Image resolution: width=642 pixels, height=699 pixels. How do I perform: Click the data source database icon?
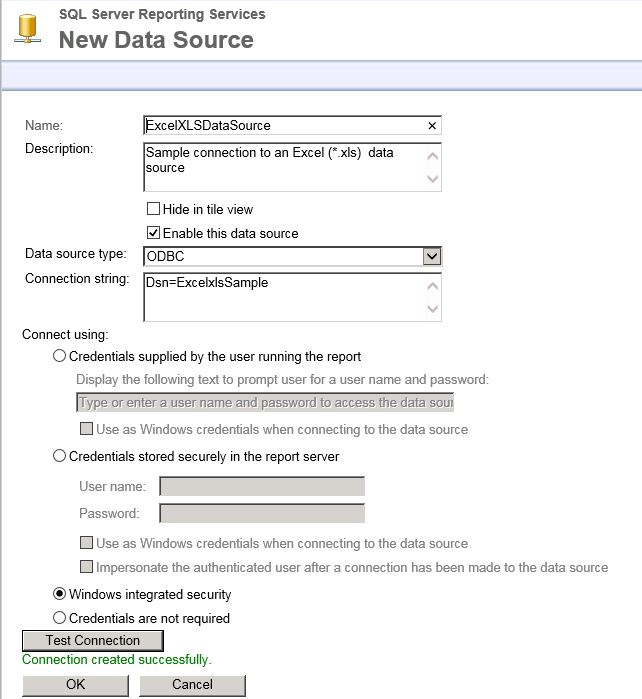[25, 30]
